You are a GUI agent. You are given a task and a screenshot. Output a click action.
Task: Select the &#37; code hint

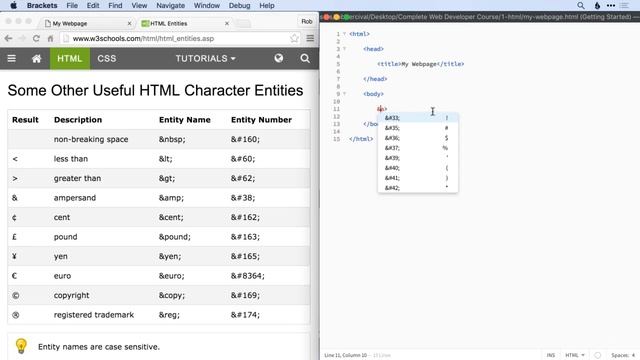(x=418, y=148)
